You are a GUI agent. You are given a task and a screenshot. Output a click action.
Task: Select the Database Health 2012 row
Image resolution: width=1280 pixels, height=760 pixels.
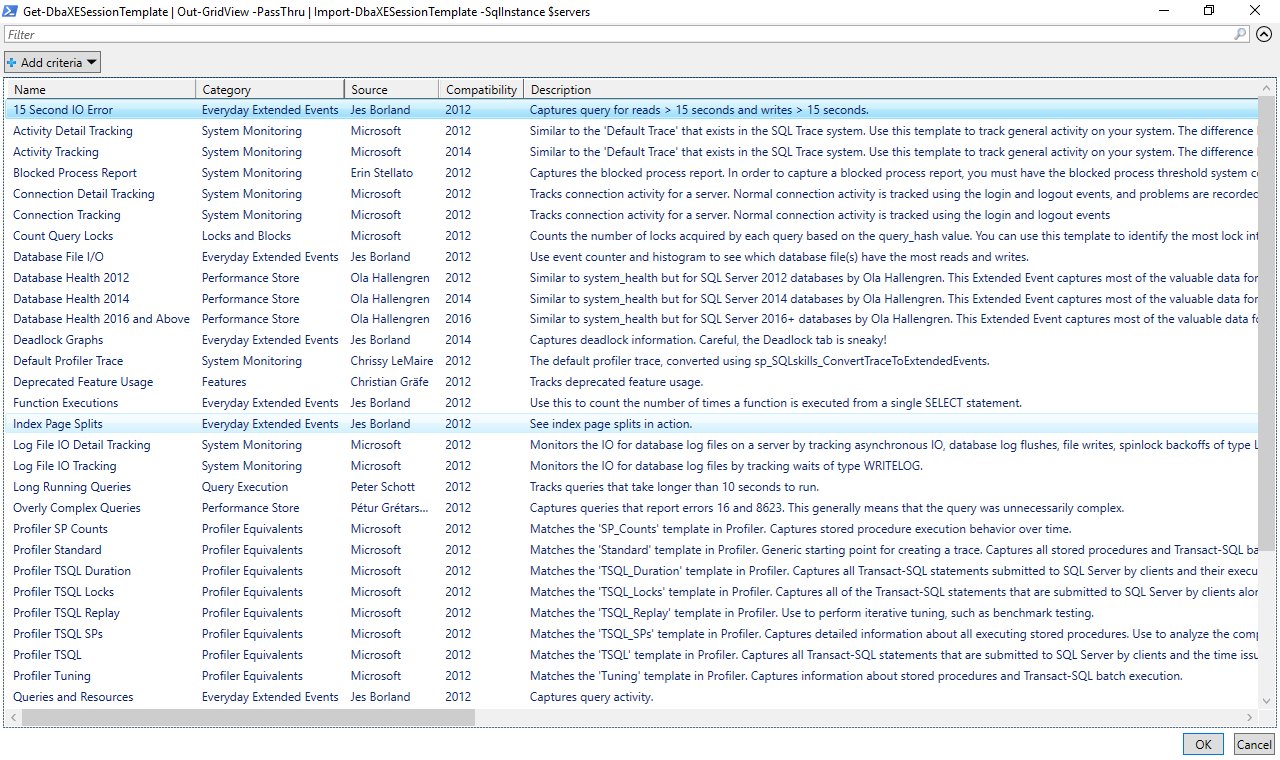(631, 278)
